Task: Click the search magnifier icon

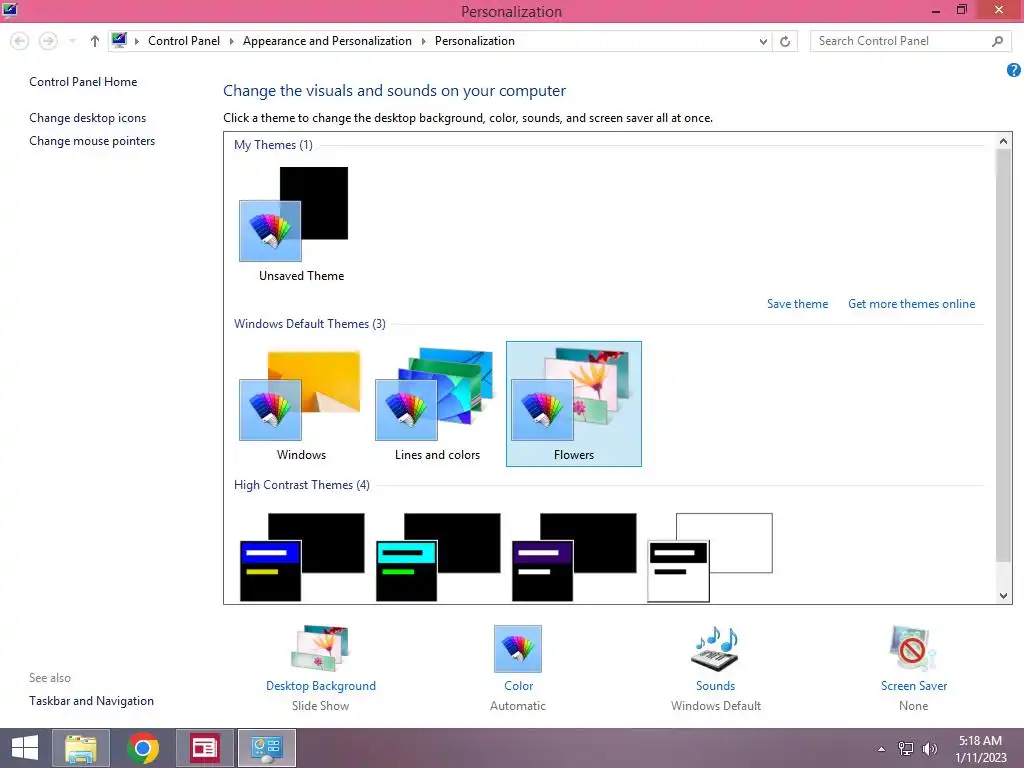Action: [x=997, y=41]
